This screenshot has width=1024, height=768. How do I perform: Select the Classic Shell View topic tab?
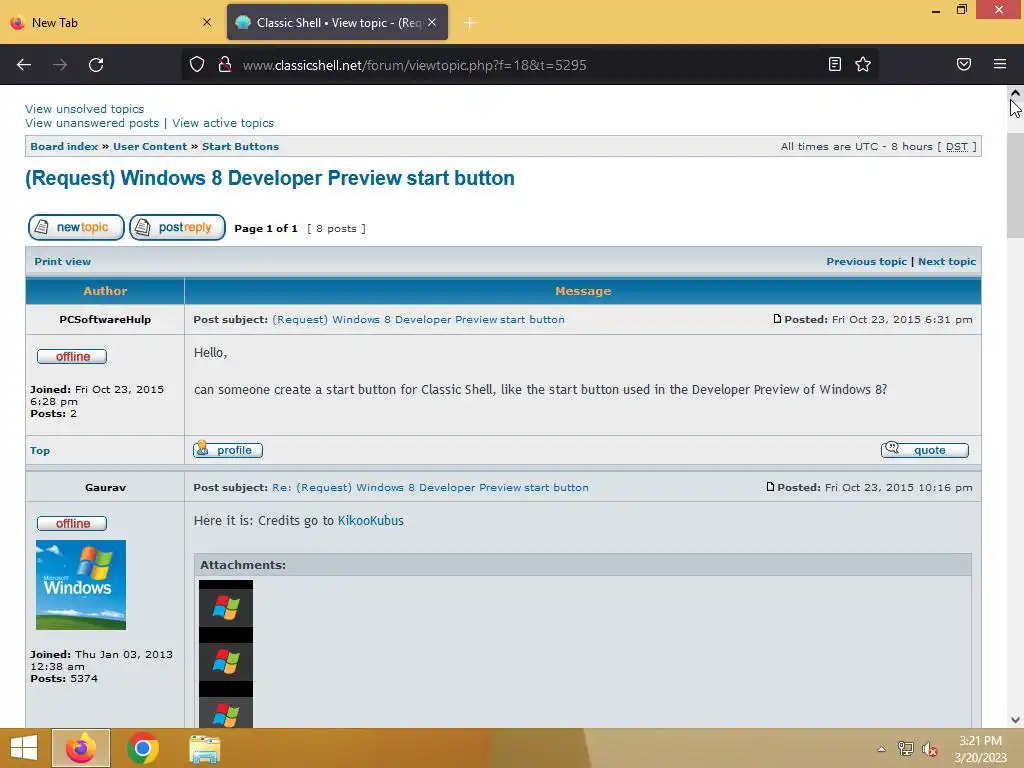click(338, 22)
